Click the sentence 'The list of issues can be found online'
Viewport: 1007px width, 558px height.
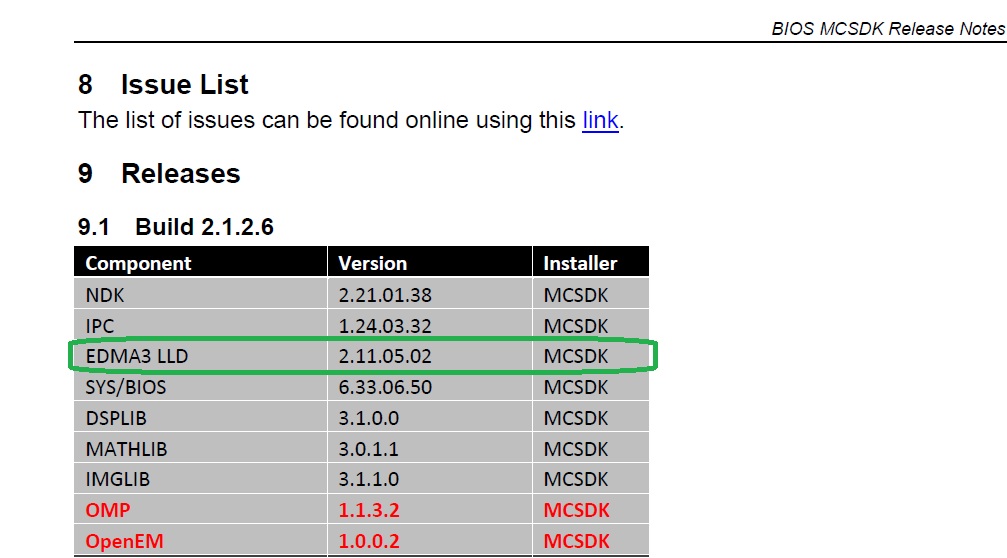[273, 120]
